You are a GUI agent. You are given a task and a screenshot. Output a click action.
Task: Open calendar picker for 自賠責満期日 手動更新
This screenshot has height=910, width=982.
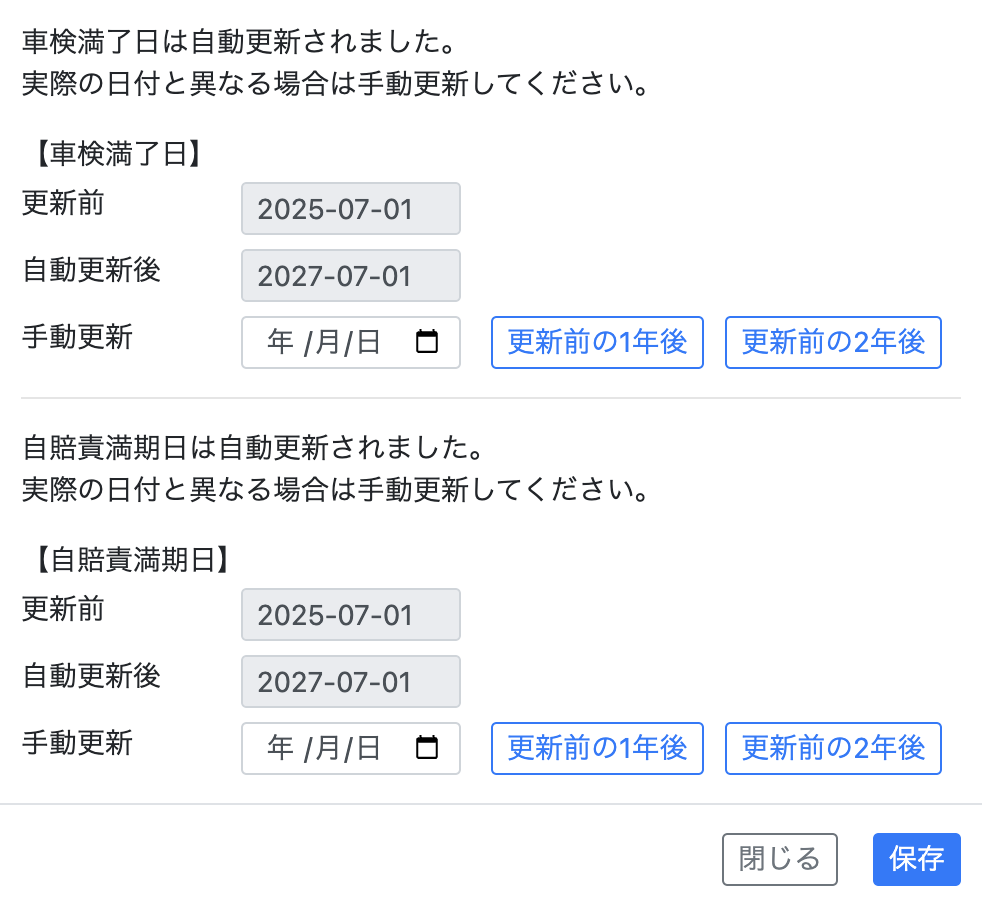[x=426, y=748]
